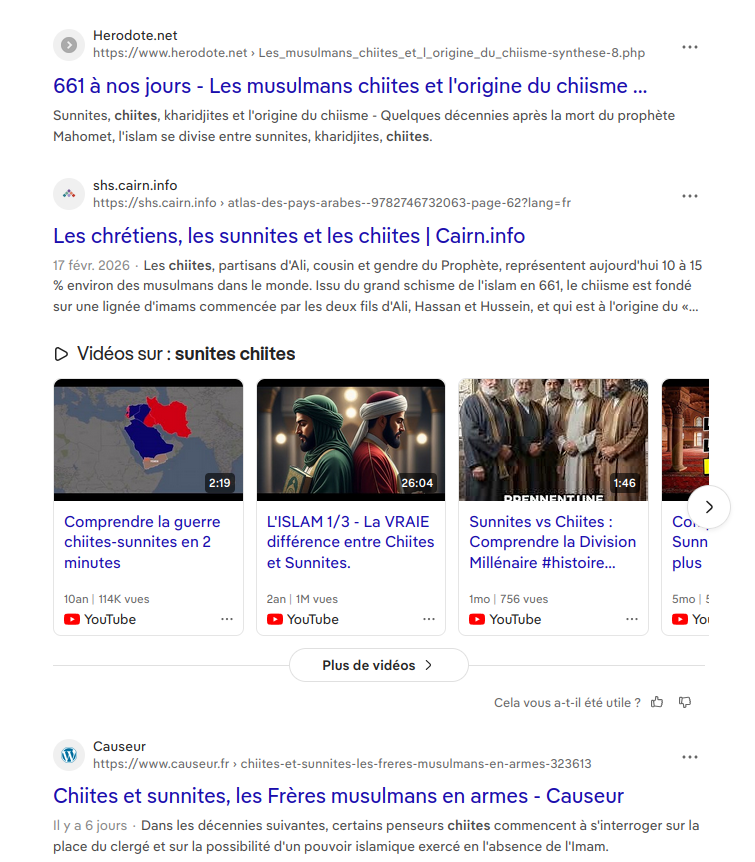Open options menu on the 2:19 video card
The image size is (755, 862).
point(227,619)
